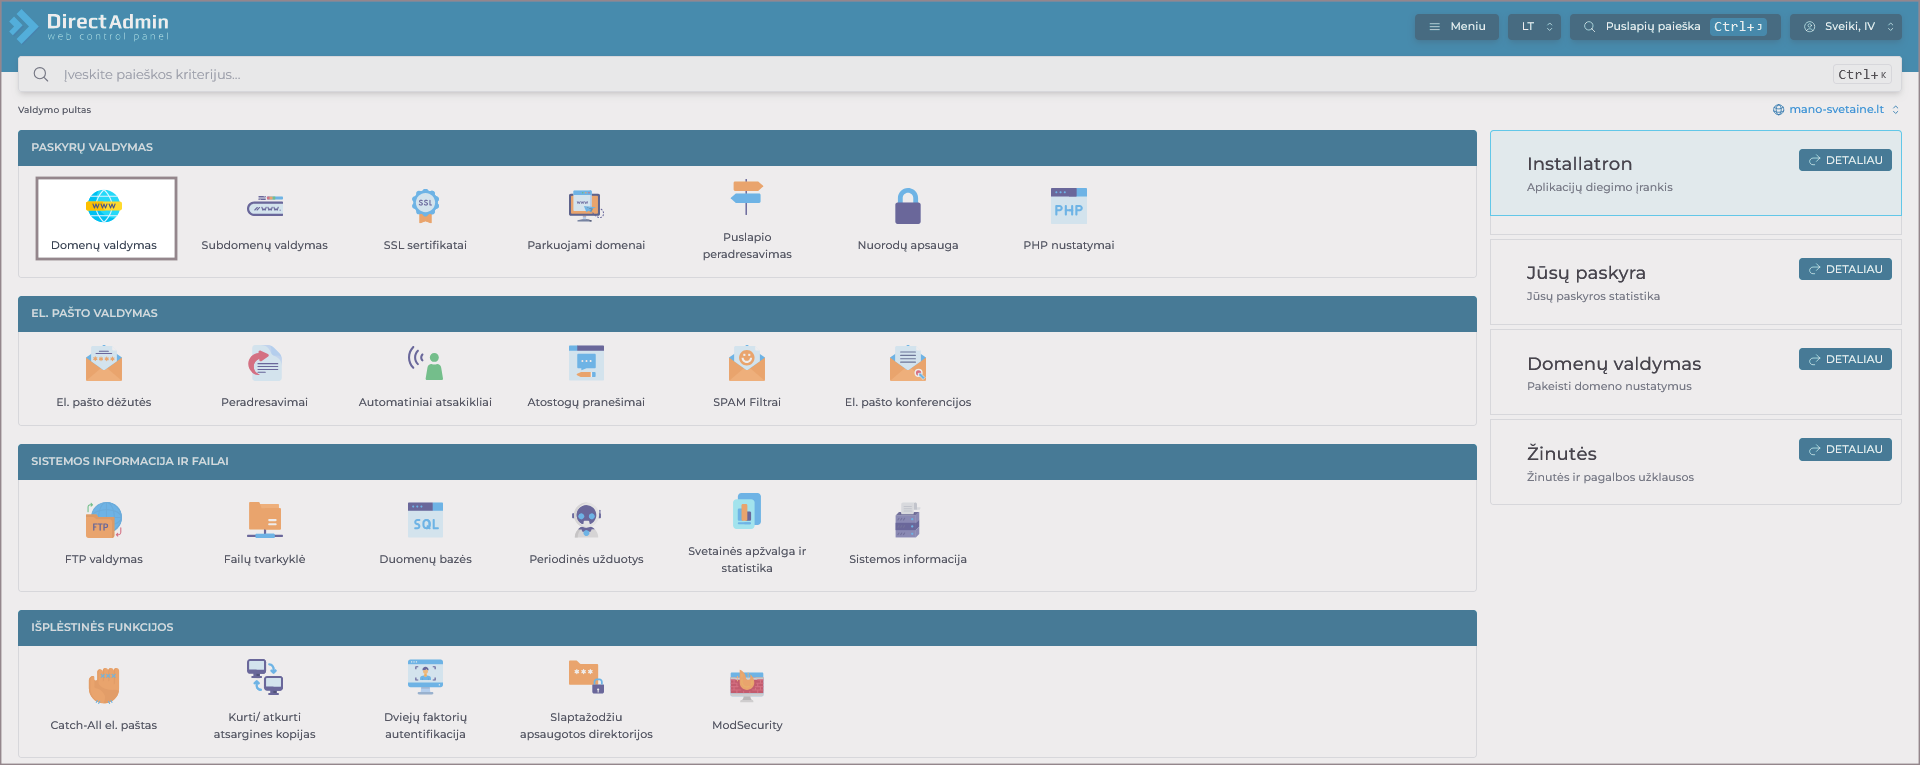Expand the Sveiki, IV user dropdown

point(1849,27)
